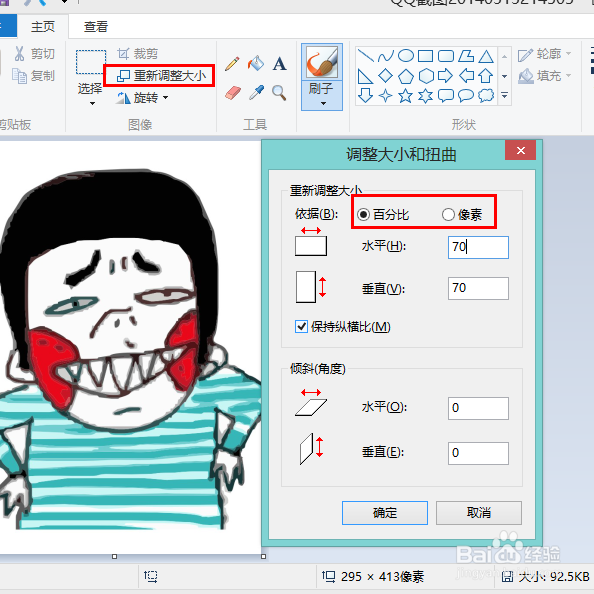Click the selection size status bar icon
Screen dimensions: 594x594
150,577
